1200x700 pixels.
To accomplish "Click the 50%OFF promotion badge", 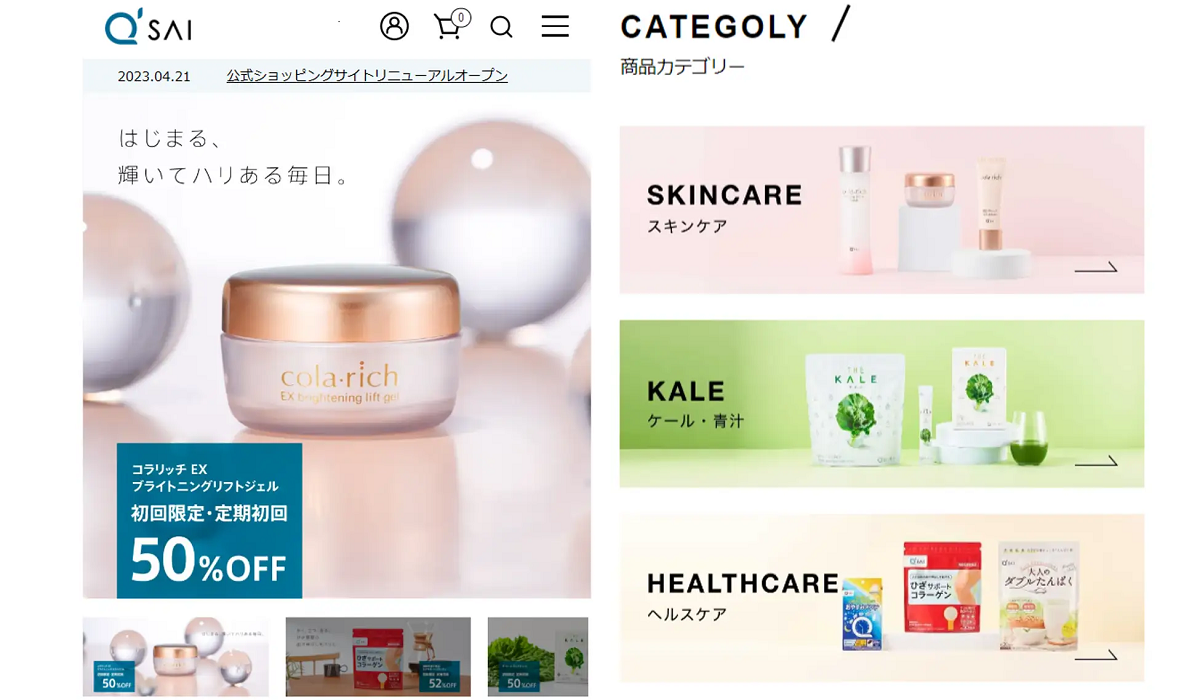I will click(209, 521).
